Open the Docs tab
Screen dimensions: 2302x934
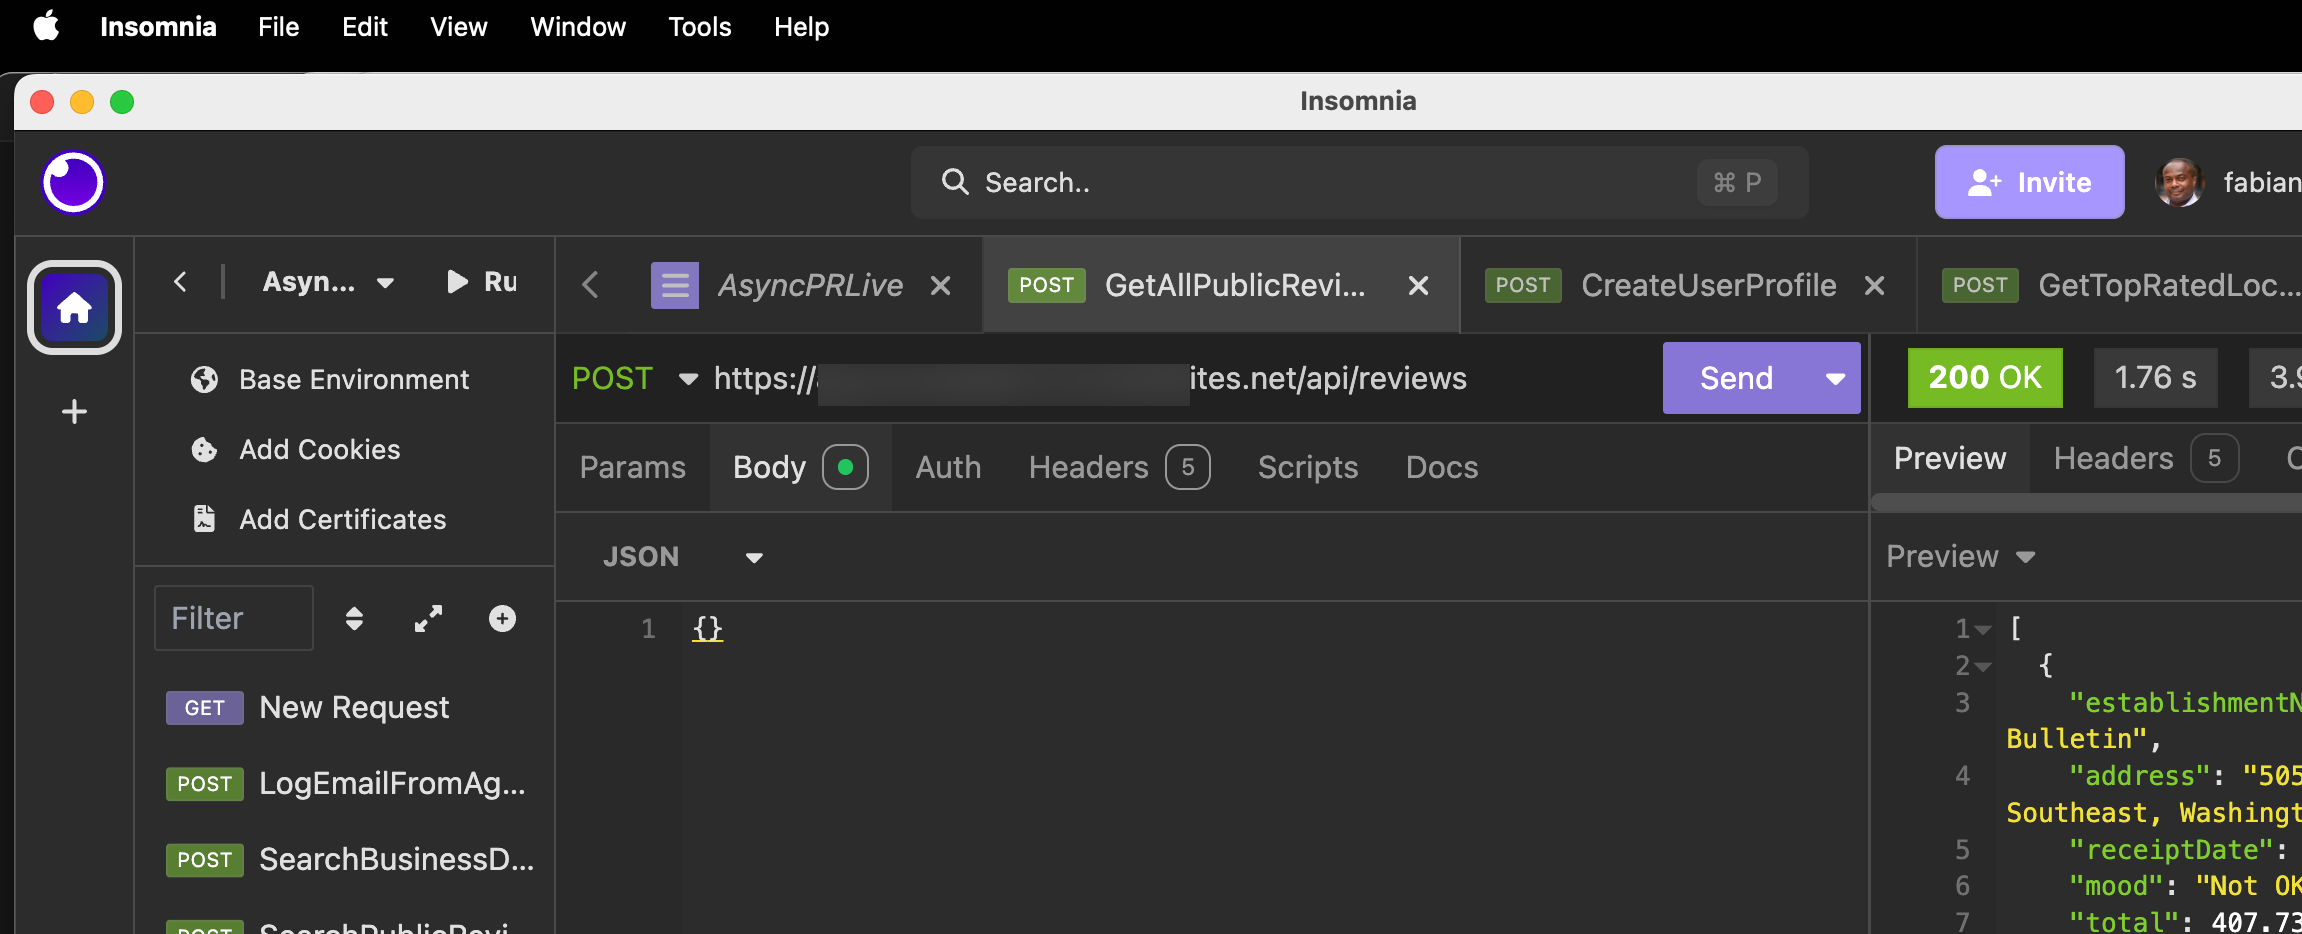click(x=1441, y=467)
